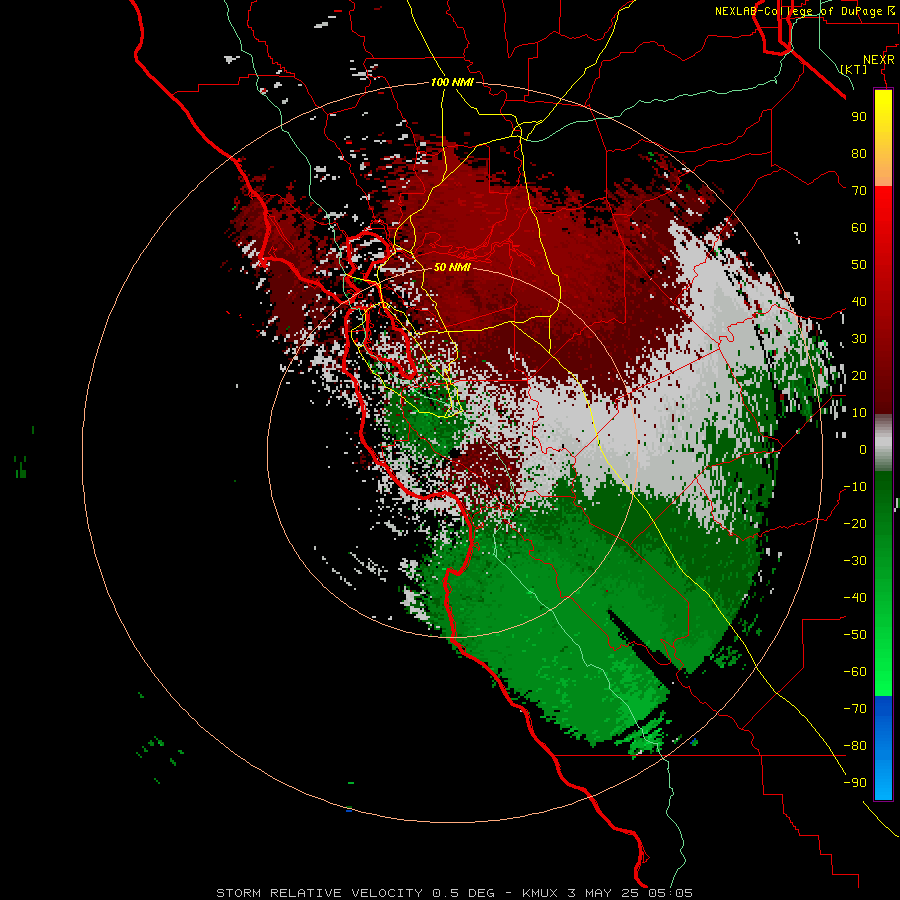Click the -60 value on velocity scale
This screenshot has width=900, height=900.
click(855, 672)
